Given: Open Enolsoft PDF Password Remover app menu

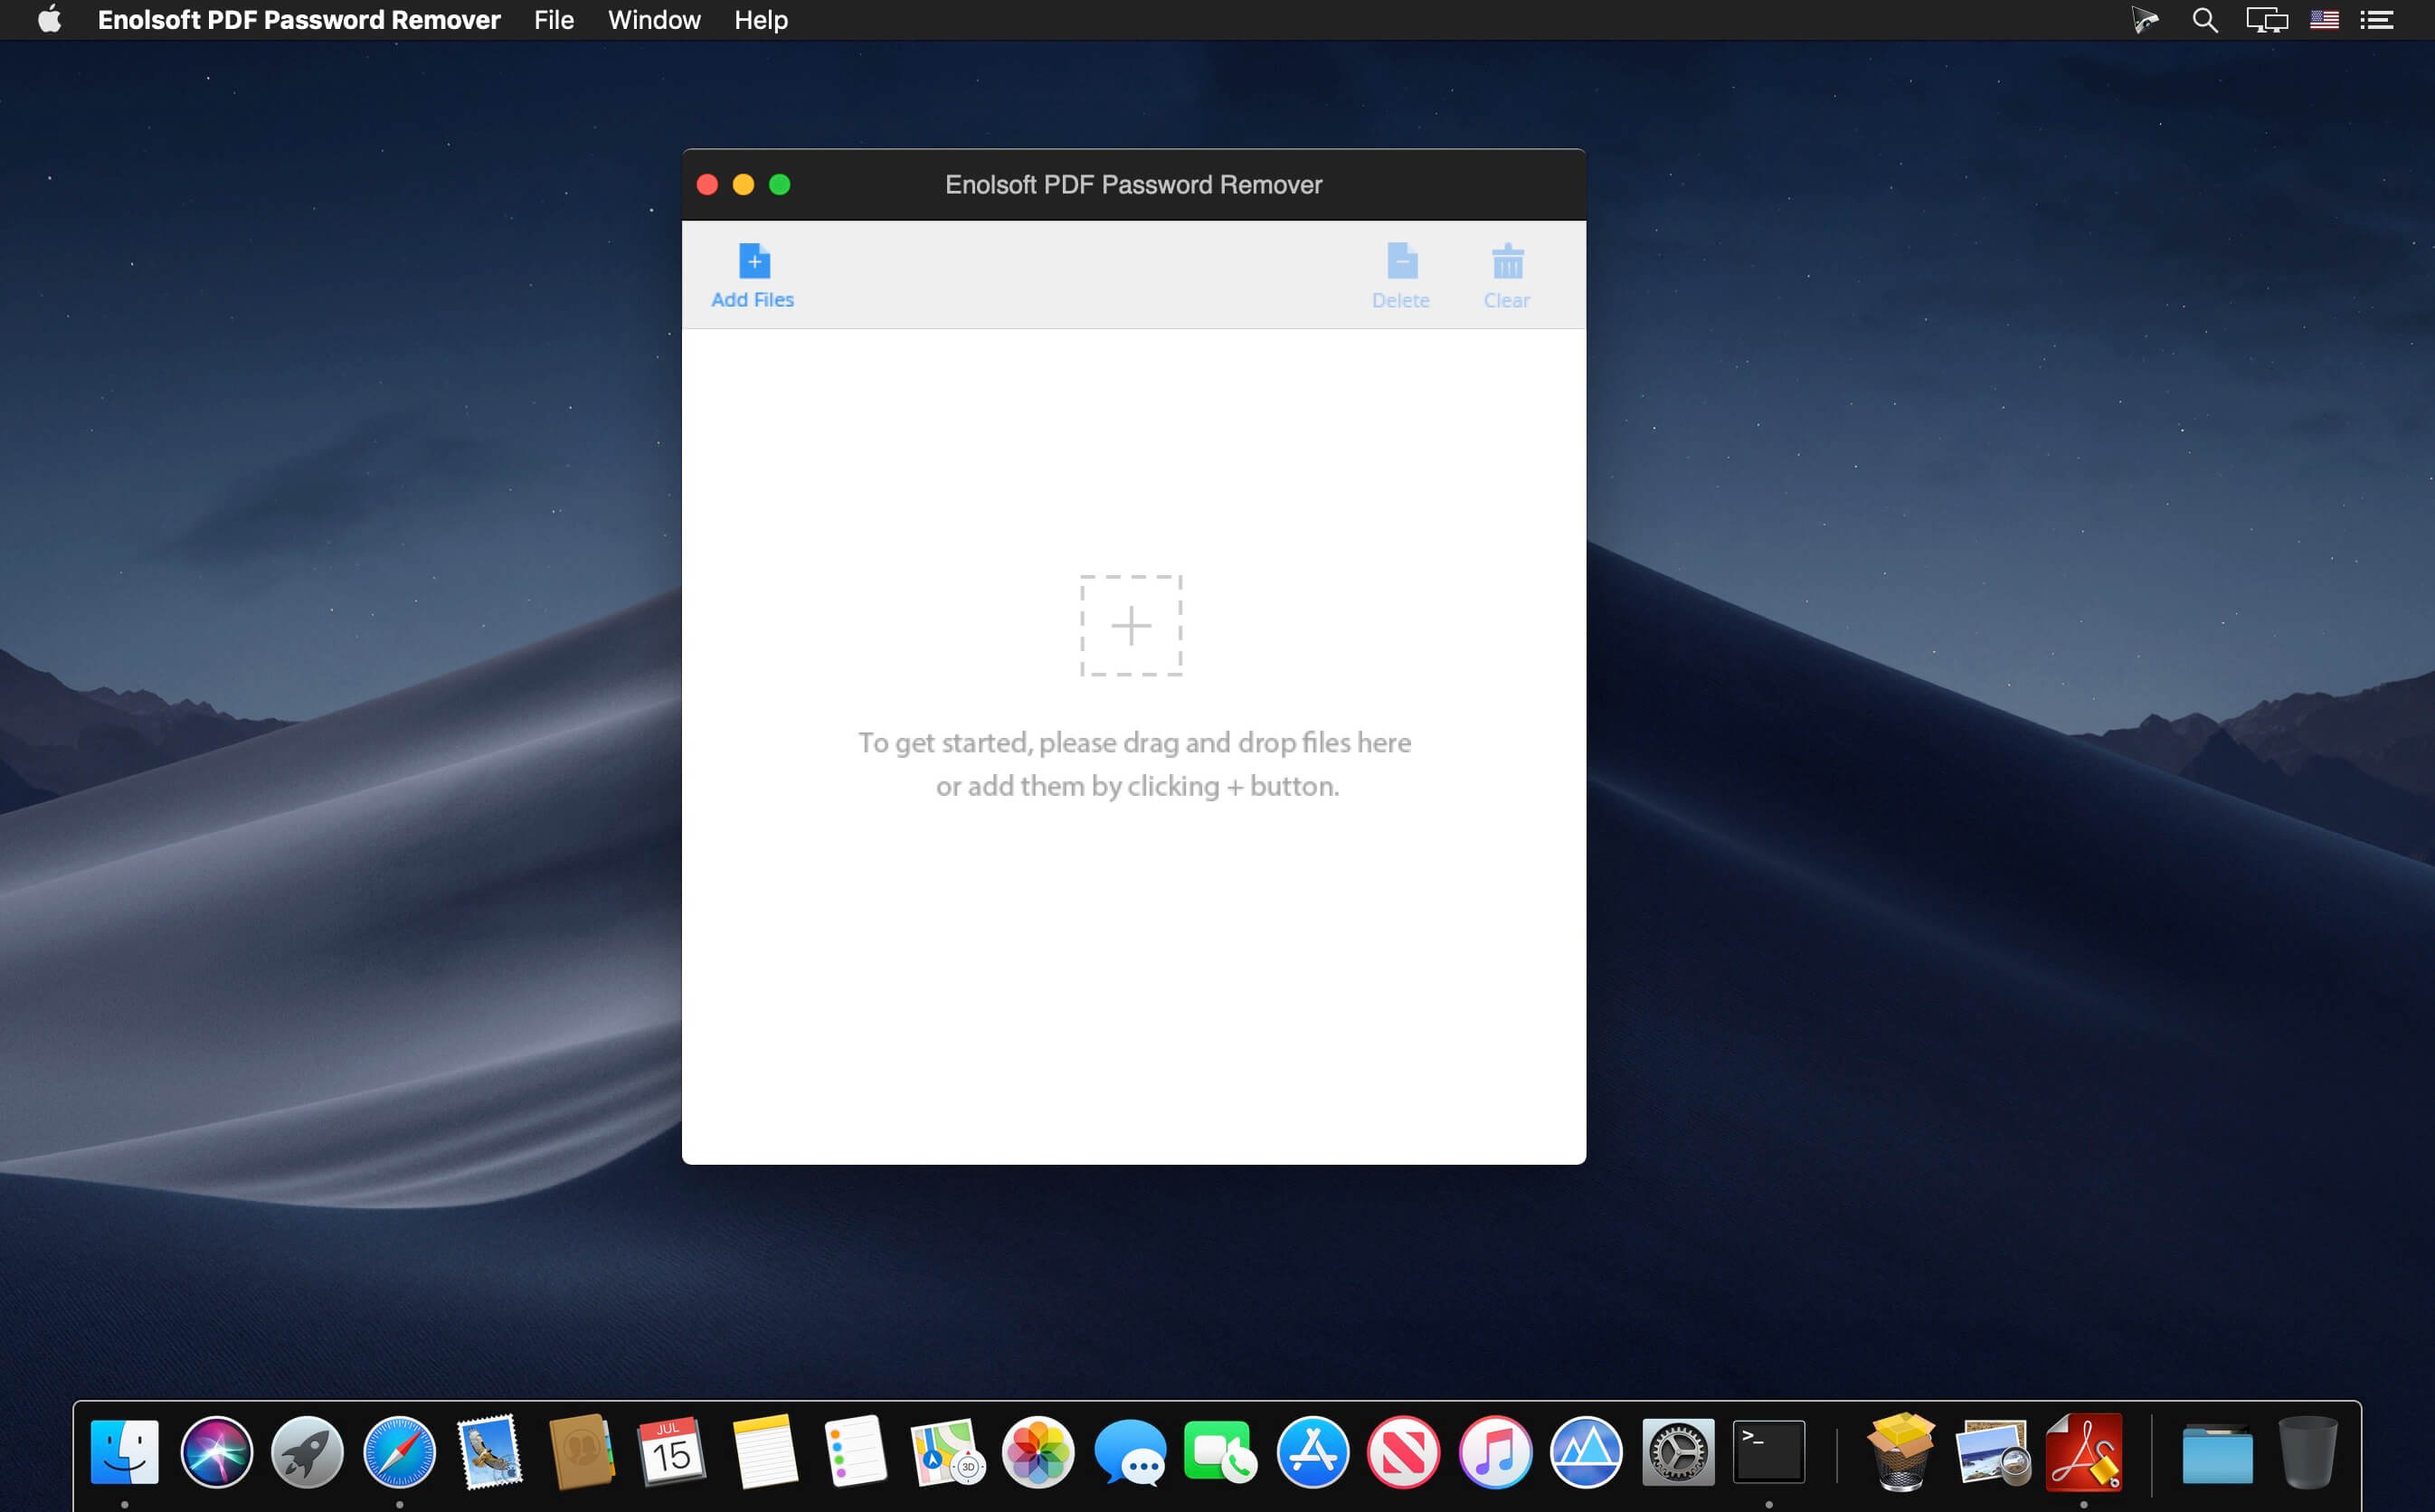Looking at the screenshot, I should [x=298, y=20].
